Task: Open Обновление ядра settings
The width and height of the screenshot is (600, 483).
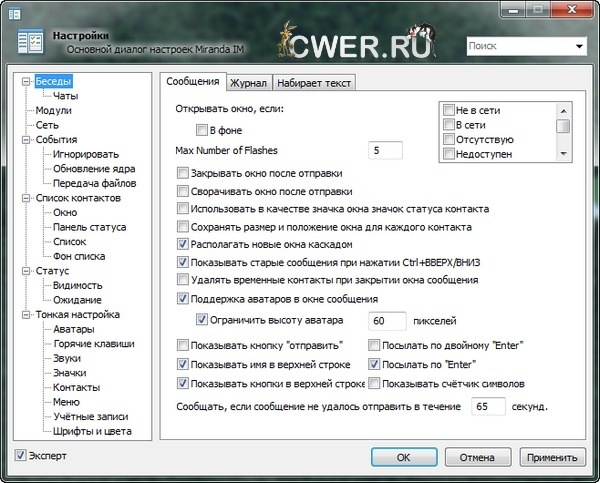Action: (94, 169)
